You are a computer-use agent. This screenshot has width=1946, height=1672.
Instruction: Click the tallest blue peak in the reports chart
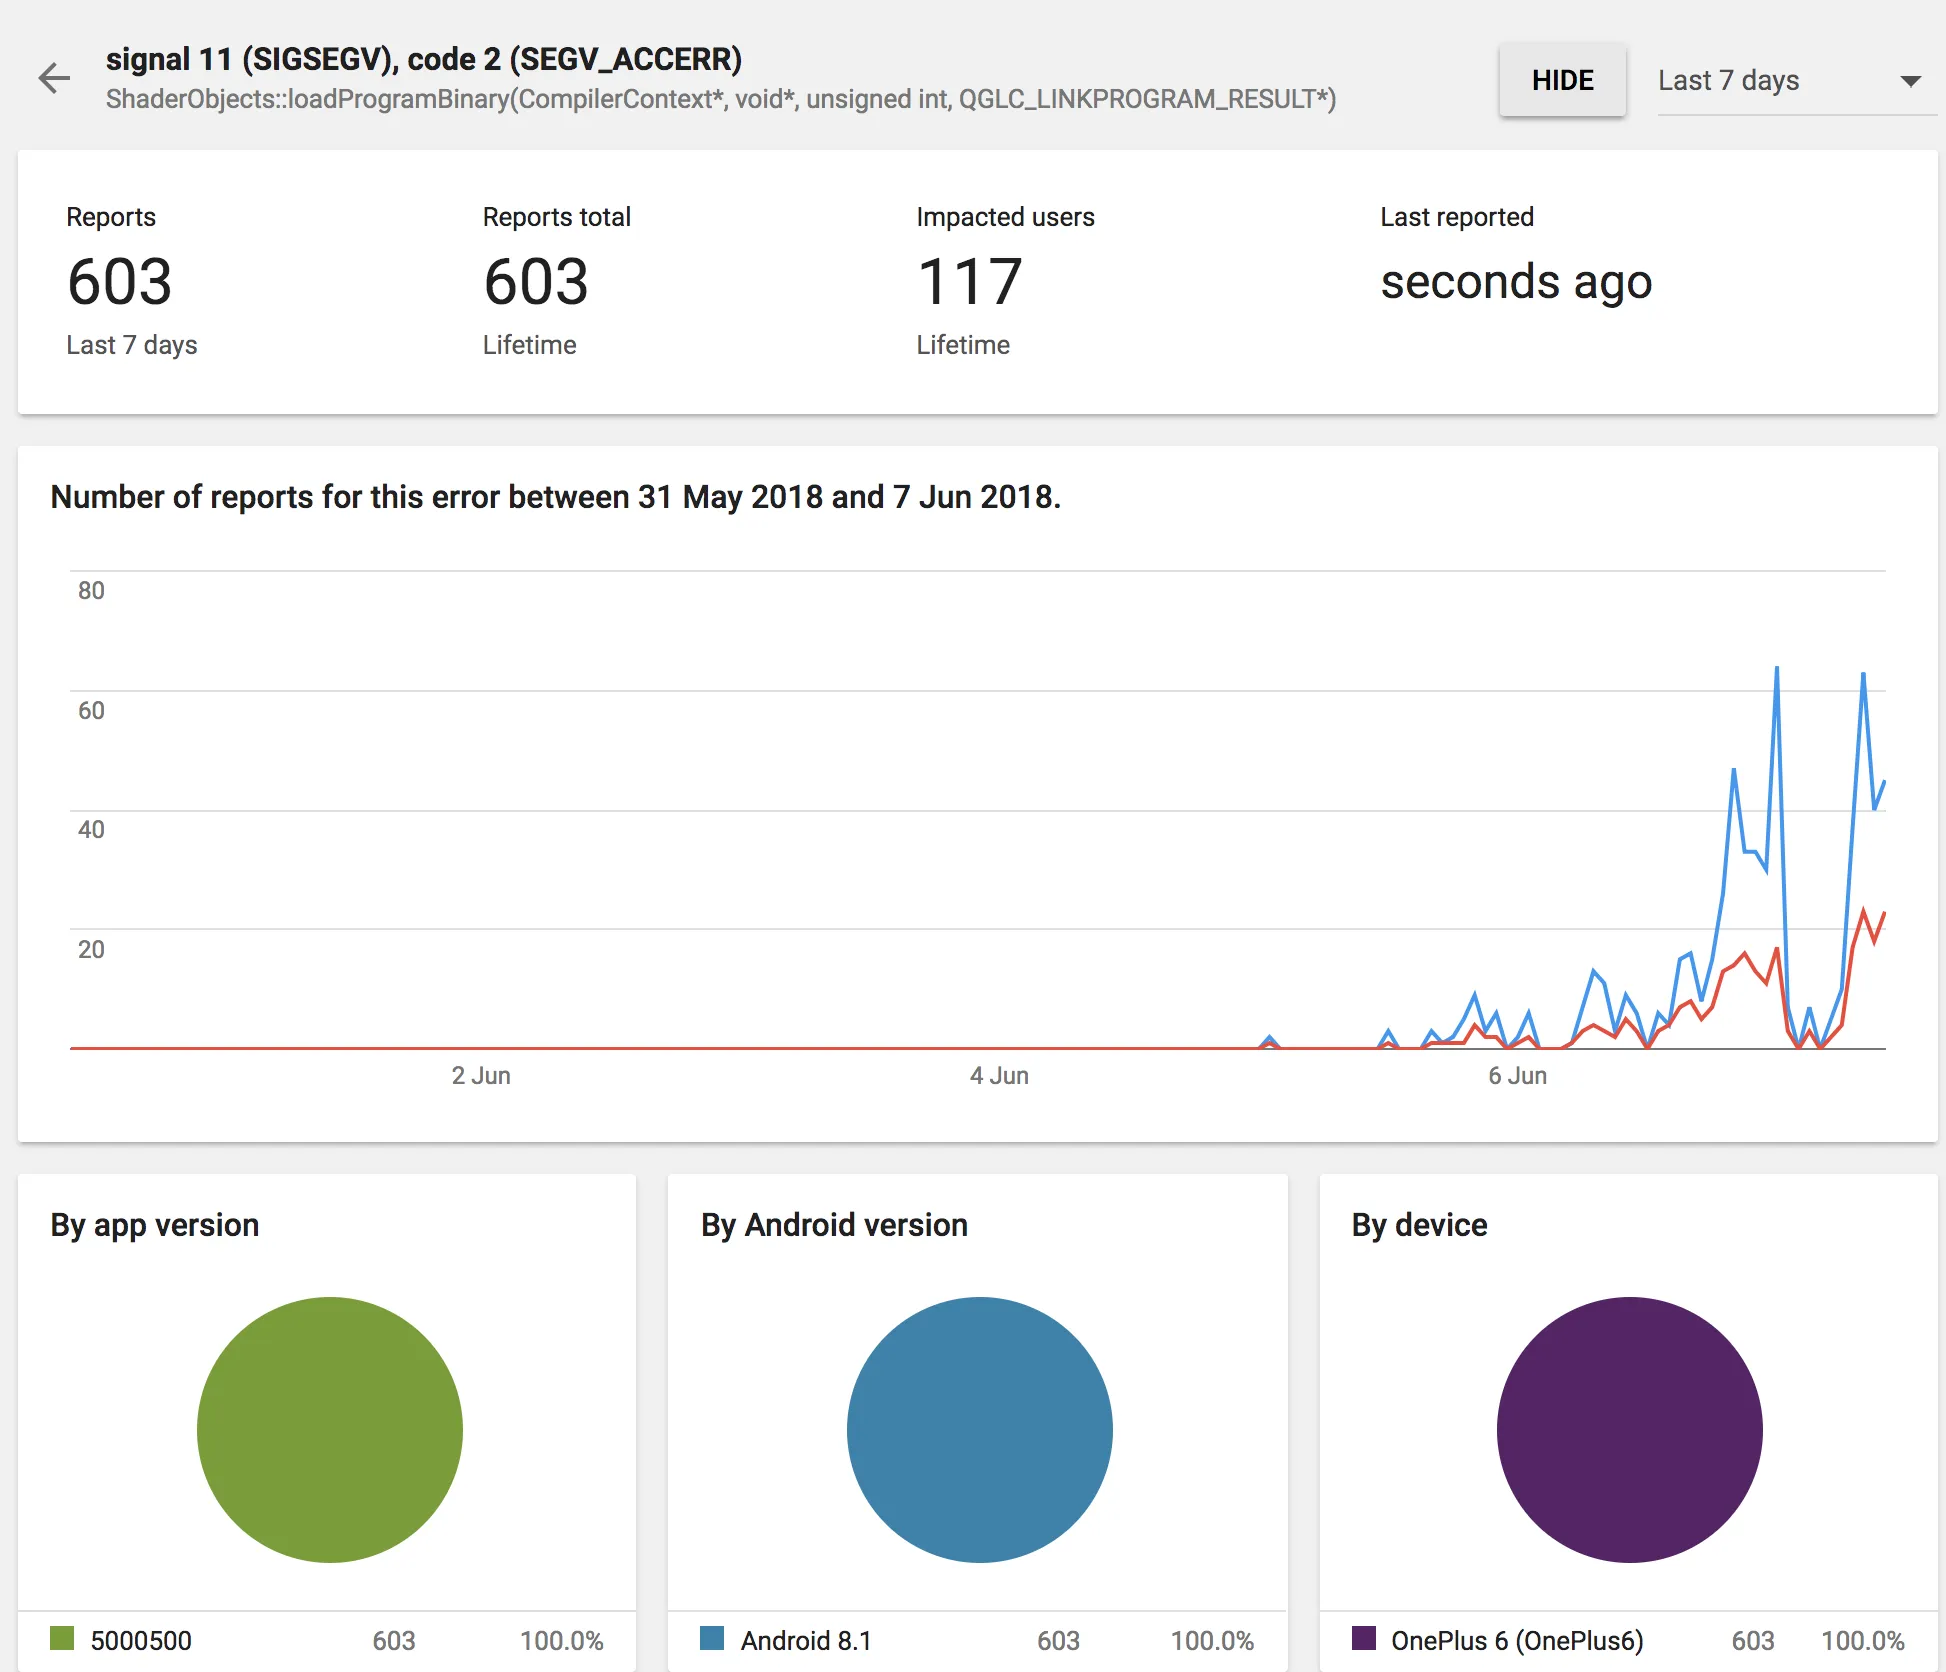coord(1776,668)
